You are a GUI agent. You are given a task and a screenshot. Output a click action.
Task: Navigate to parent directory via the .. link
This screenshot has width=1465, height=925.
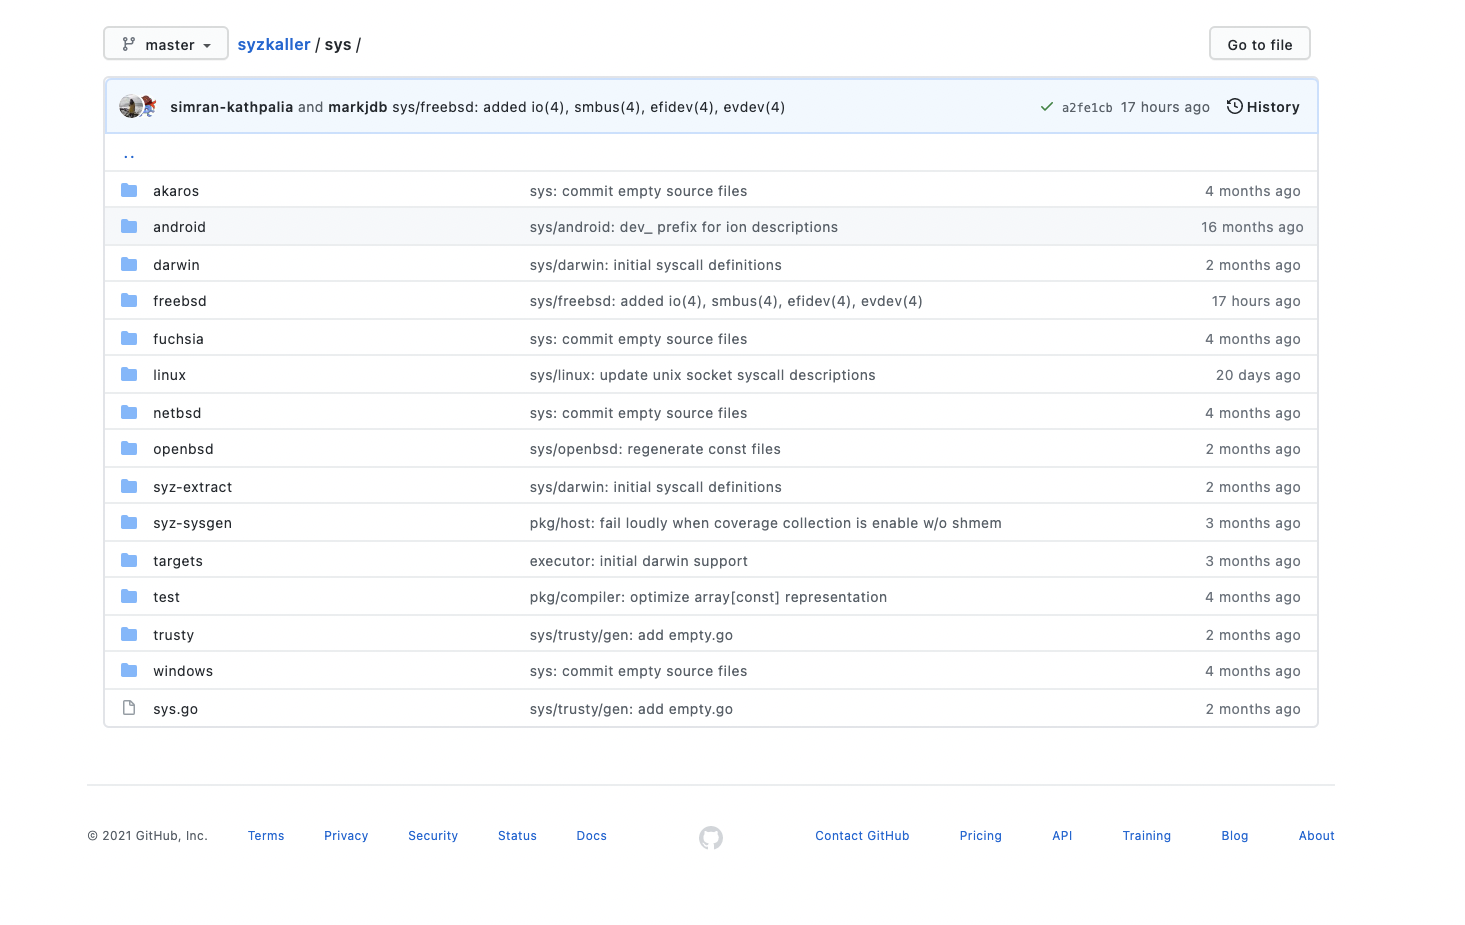(x=128, y=153)
